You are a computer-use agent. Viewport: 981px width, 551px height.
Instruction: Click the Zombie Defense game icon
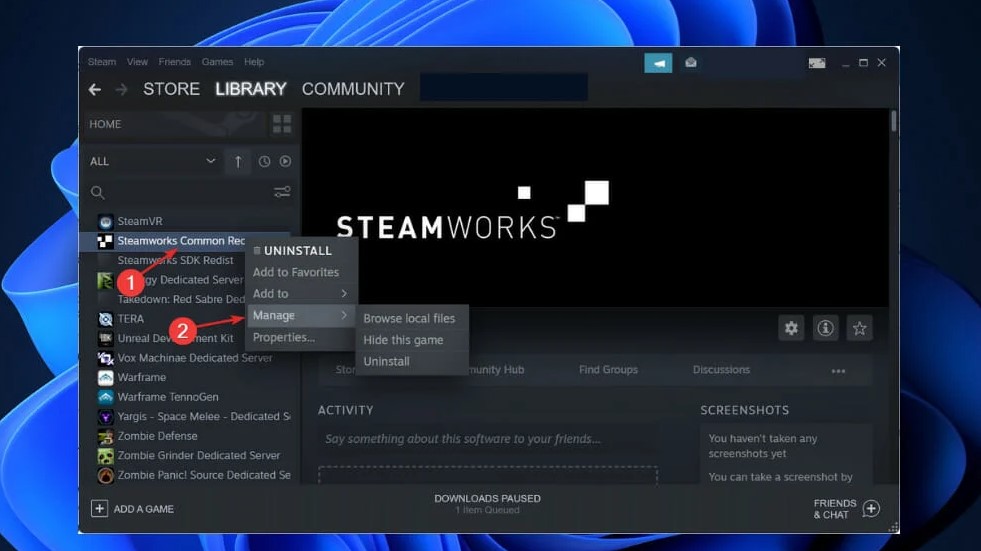(x=105, y=436)
